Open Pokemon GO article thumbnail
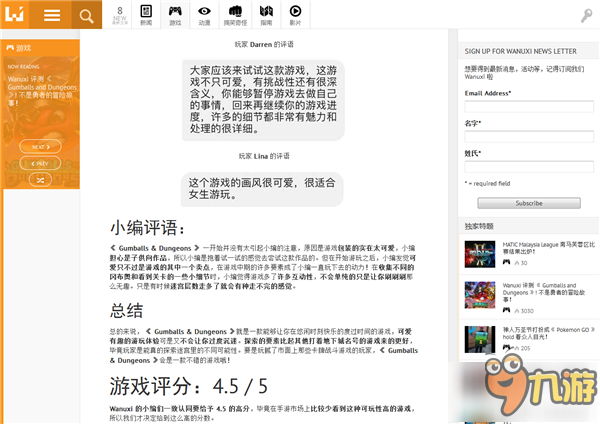The image size is (600, 424). point(480,339)
